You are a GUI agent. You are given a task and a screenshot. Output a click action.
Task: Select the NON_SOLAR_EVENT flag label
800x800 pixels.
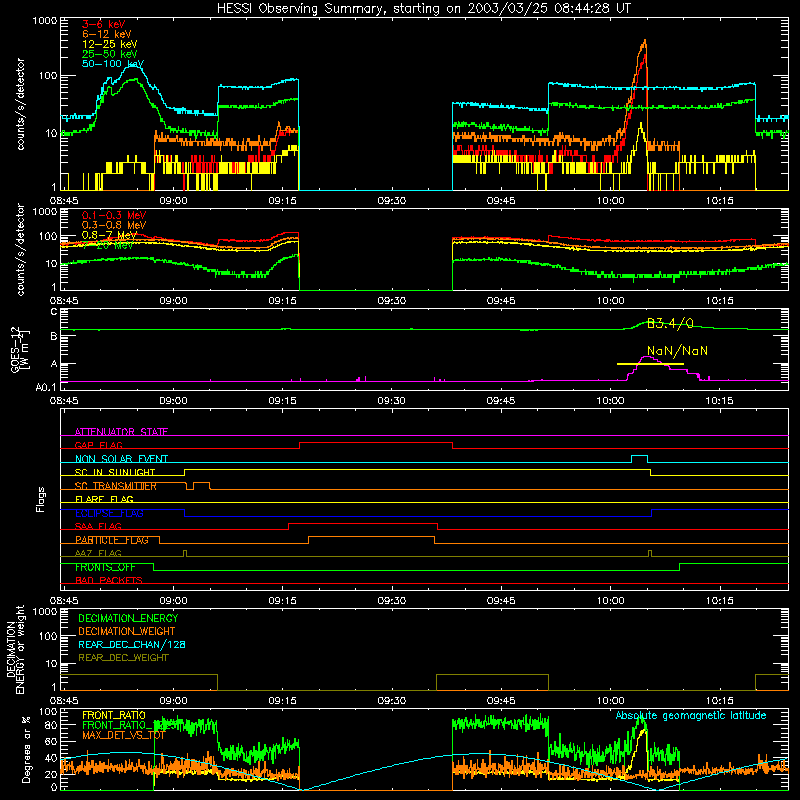pyautogui.click(x=121, y=459)
